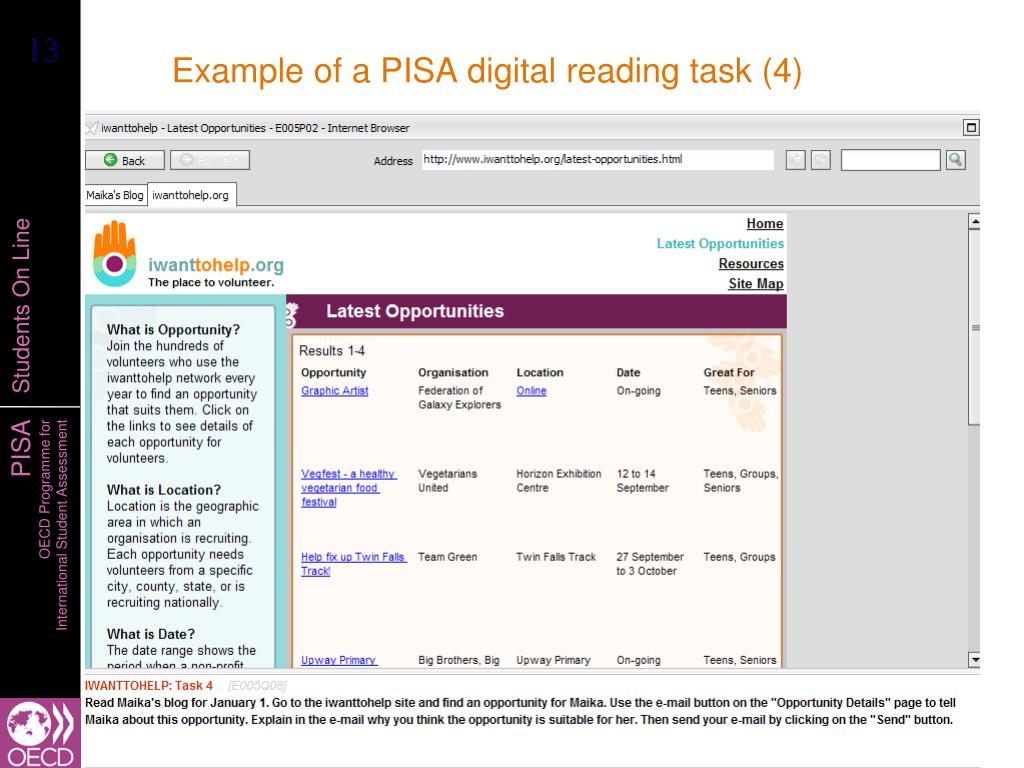Click the search magnifier icon

(x=955, y=159)
